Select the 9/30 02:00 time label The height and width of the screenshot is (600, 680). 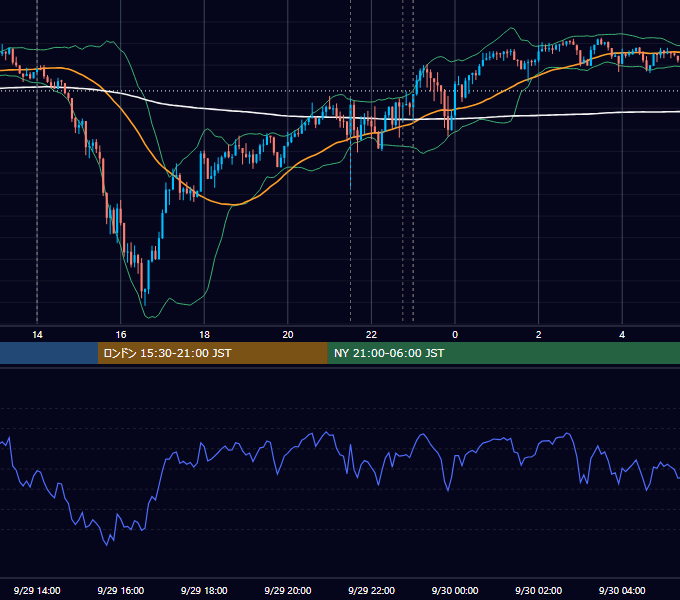click(x=538, y=590)
